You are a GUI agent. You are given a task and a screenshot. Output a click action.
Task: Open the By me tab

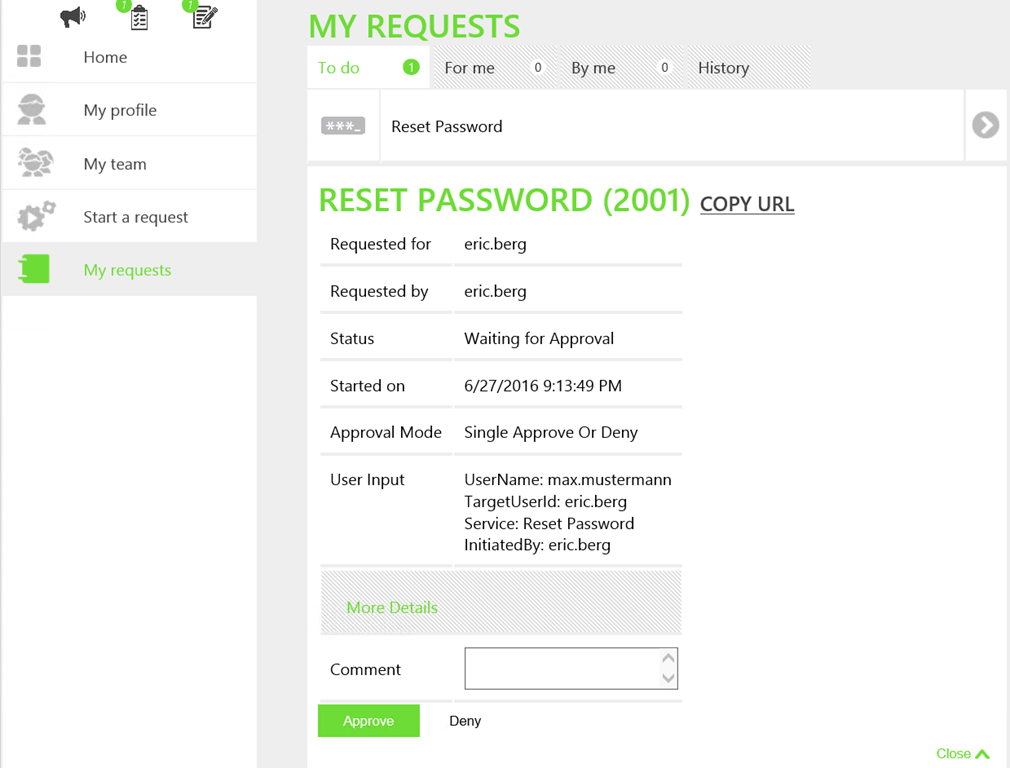(x=593, y=68)
